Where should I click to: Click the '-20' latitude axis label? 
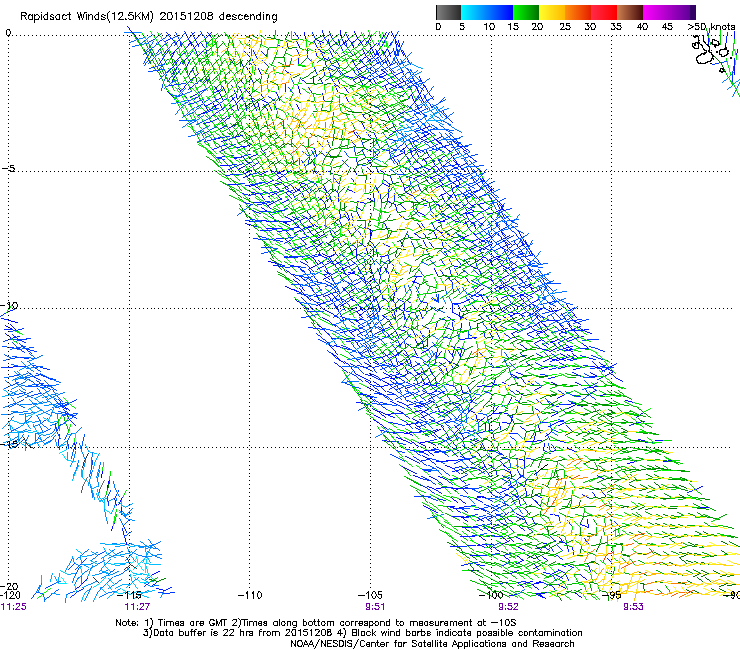[x=9, y=586]
